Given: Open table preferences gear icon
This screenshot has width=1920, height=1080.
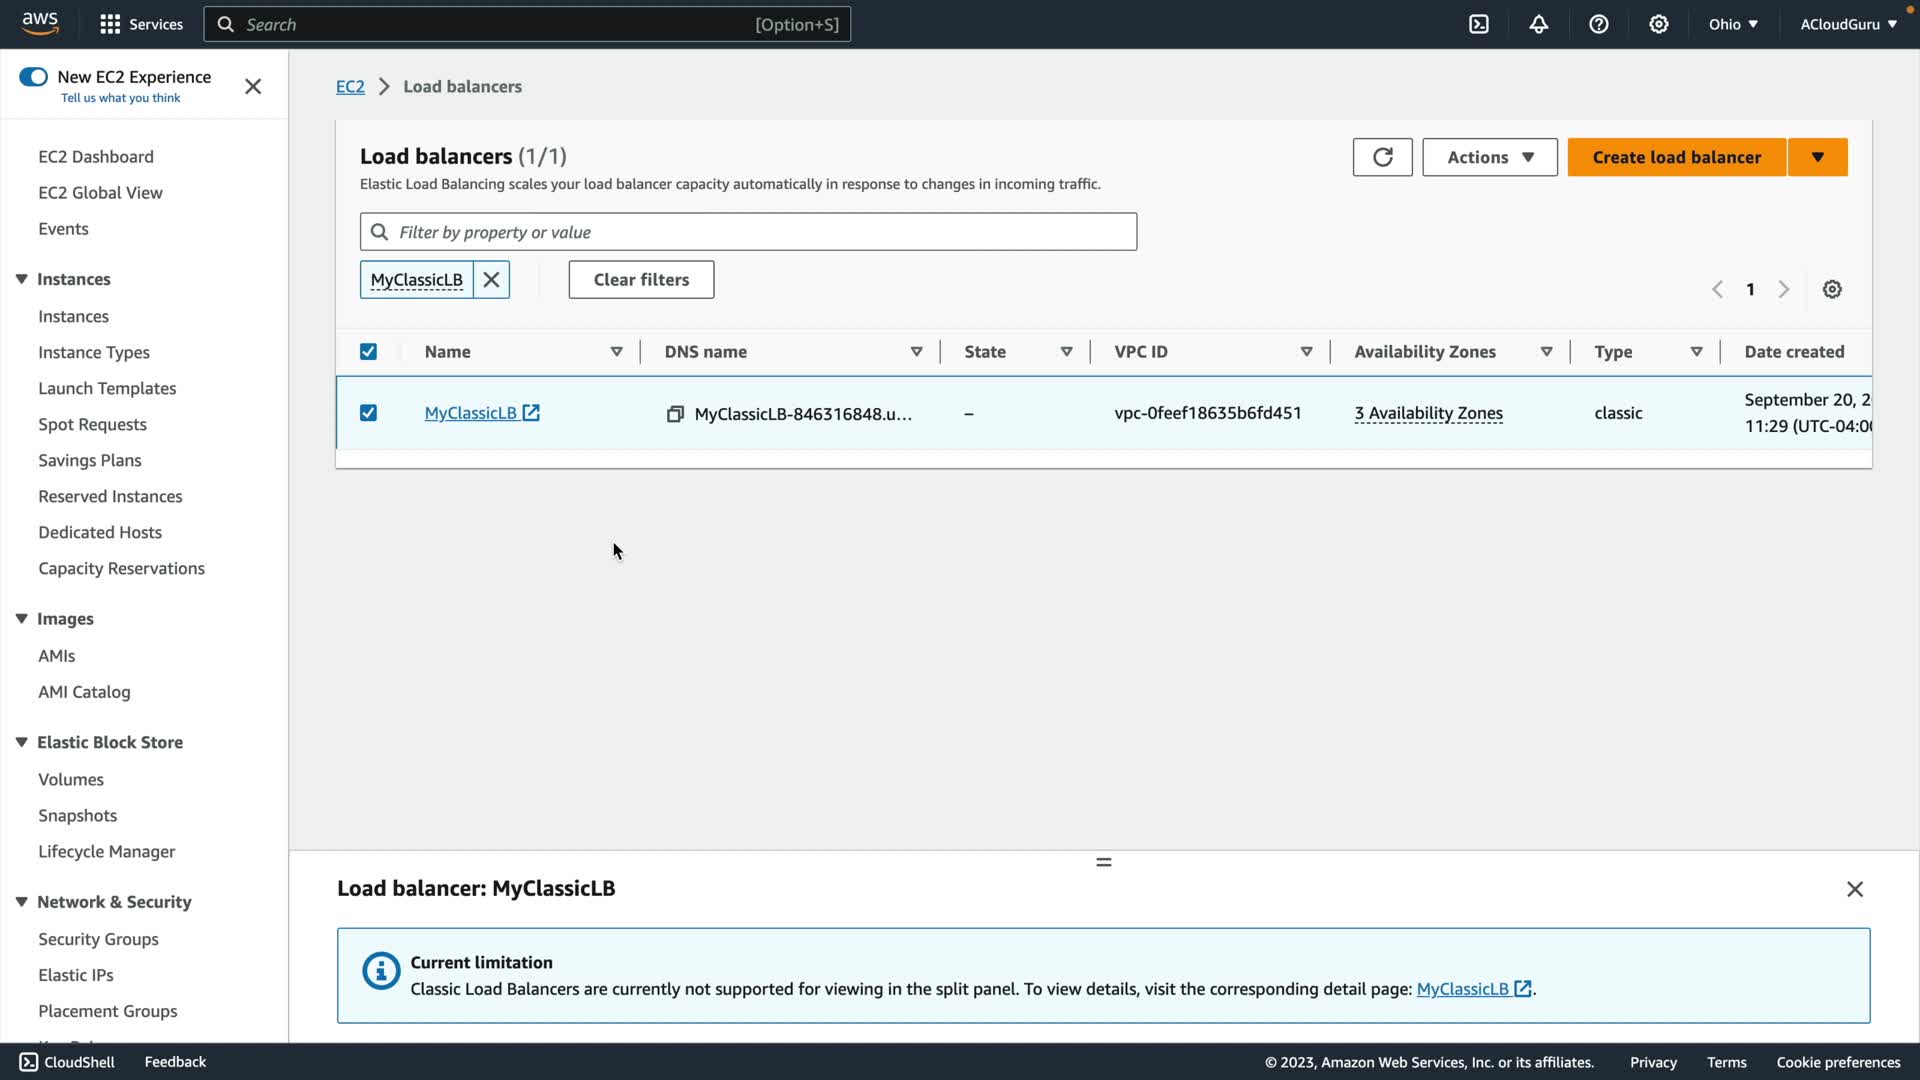Looking at the screenshot, I should pyautogui.click(x=1832, y=289).
